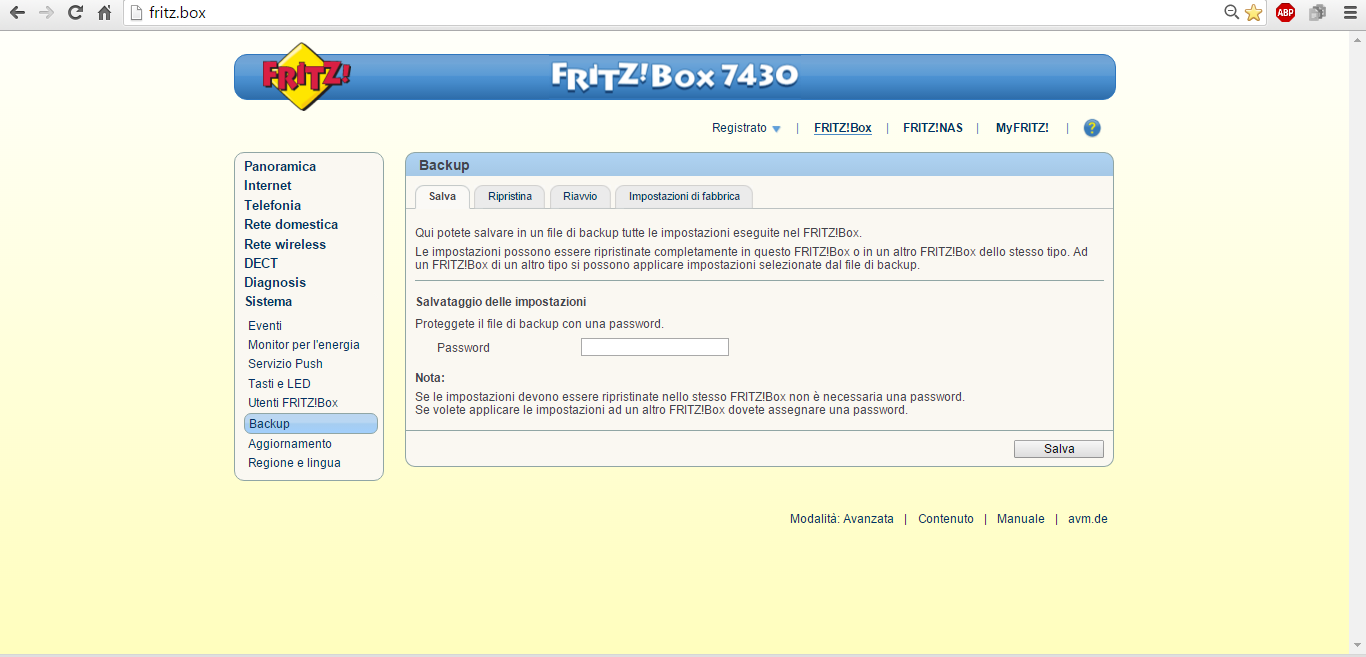Go to the MyFRITZ! link
Screen dimensions: 1366x657
point(1022,128)
